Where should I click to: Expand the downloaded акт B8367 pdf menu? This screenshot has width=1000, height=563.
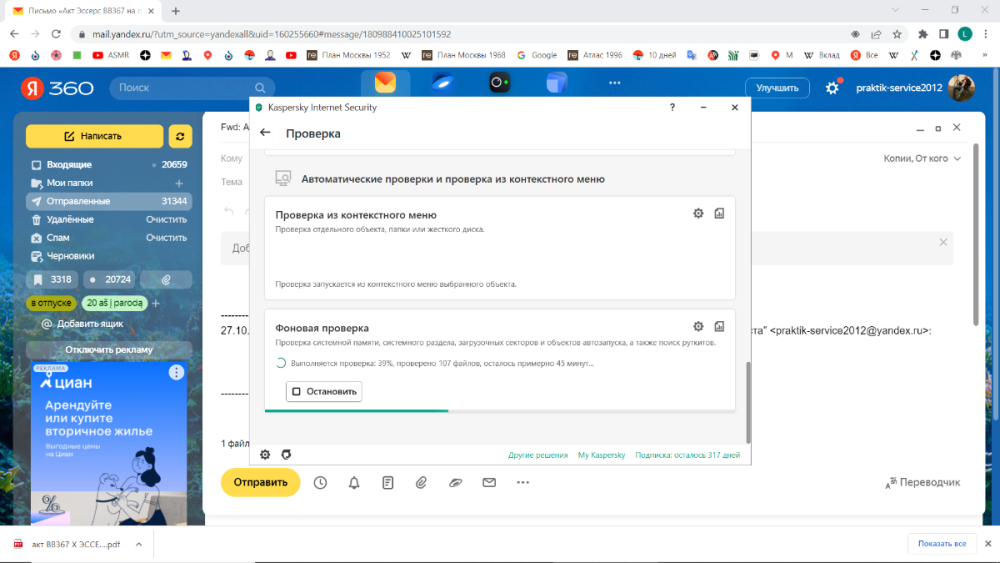[138, 545]
